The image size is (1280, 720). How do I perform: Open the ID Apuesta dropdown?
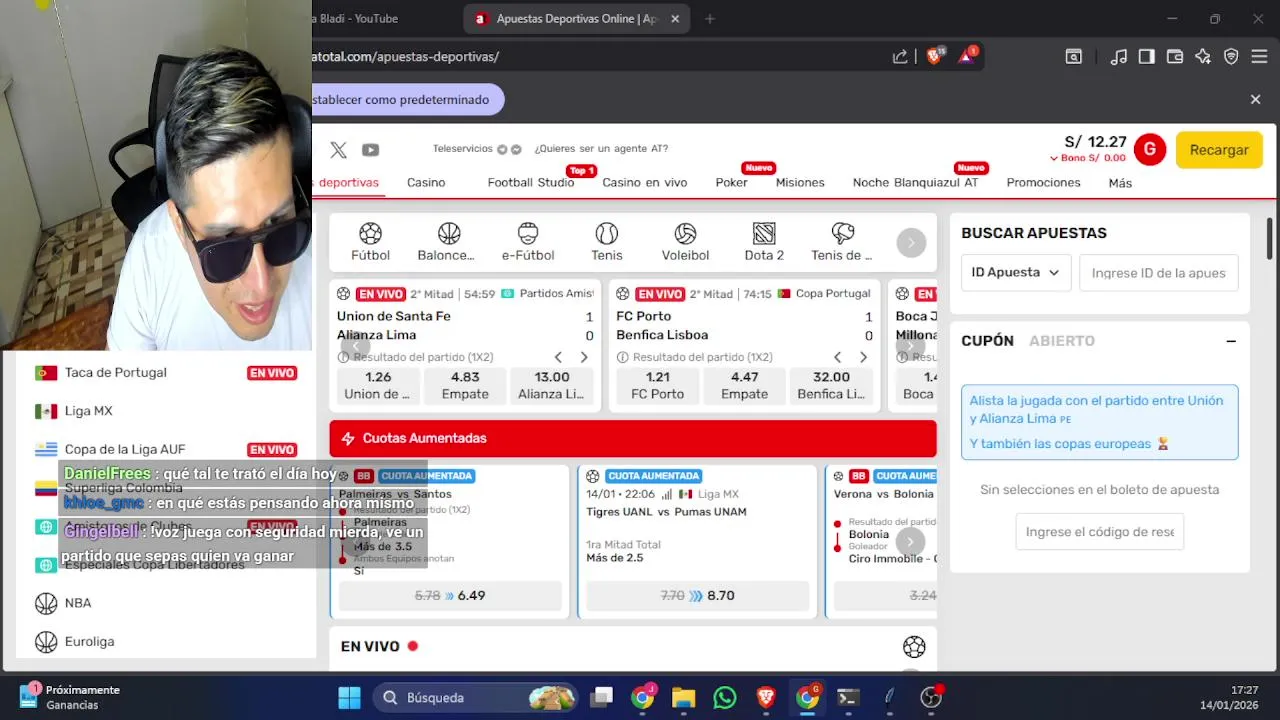click(1016, 272)
